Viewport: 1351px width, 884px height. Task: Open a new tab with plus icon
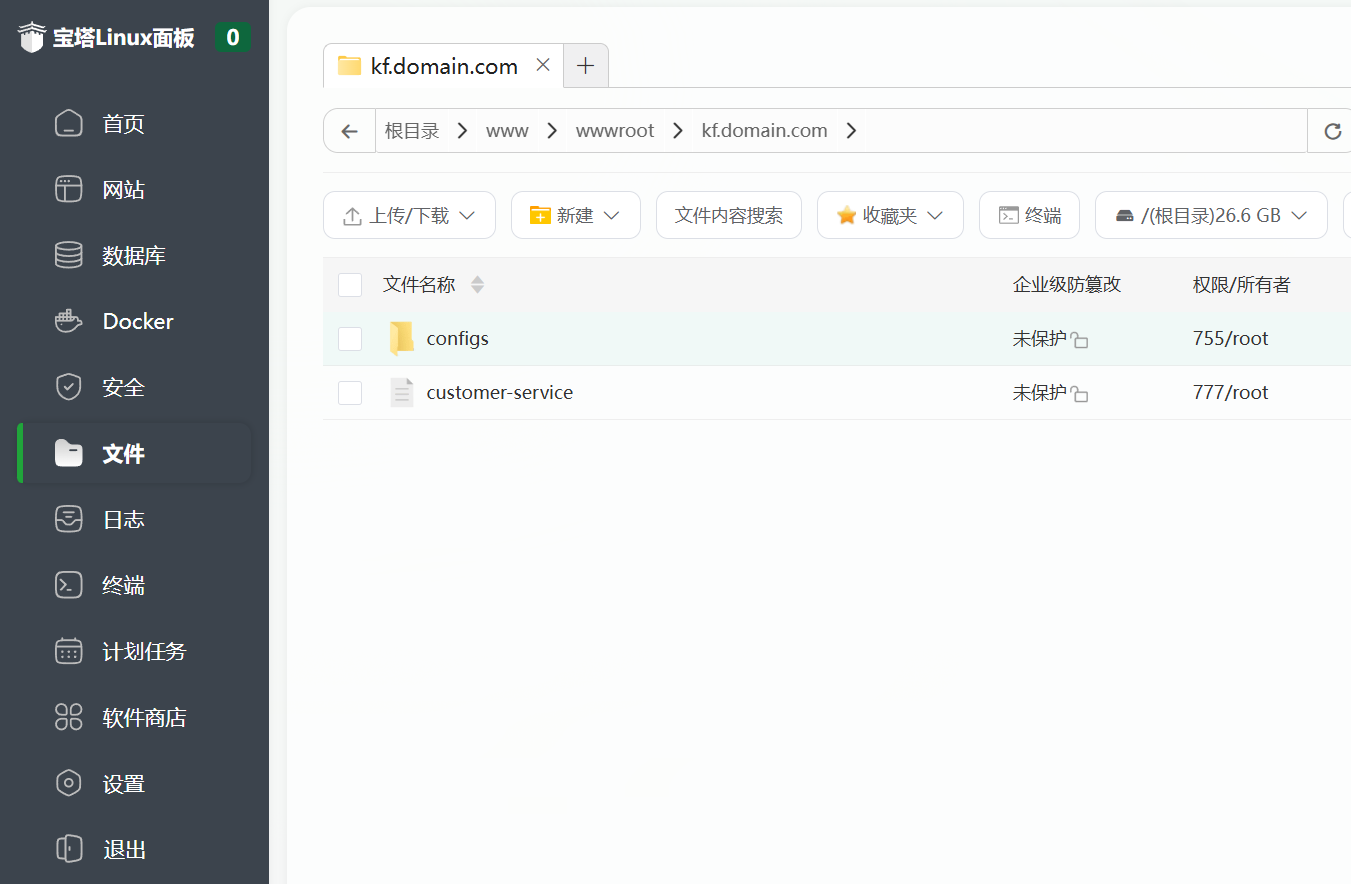[586, 66]
